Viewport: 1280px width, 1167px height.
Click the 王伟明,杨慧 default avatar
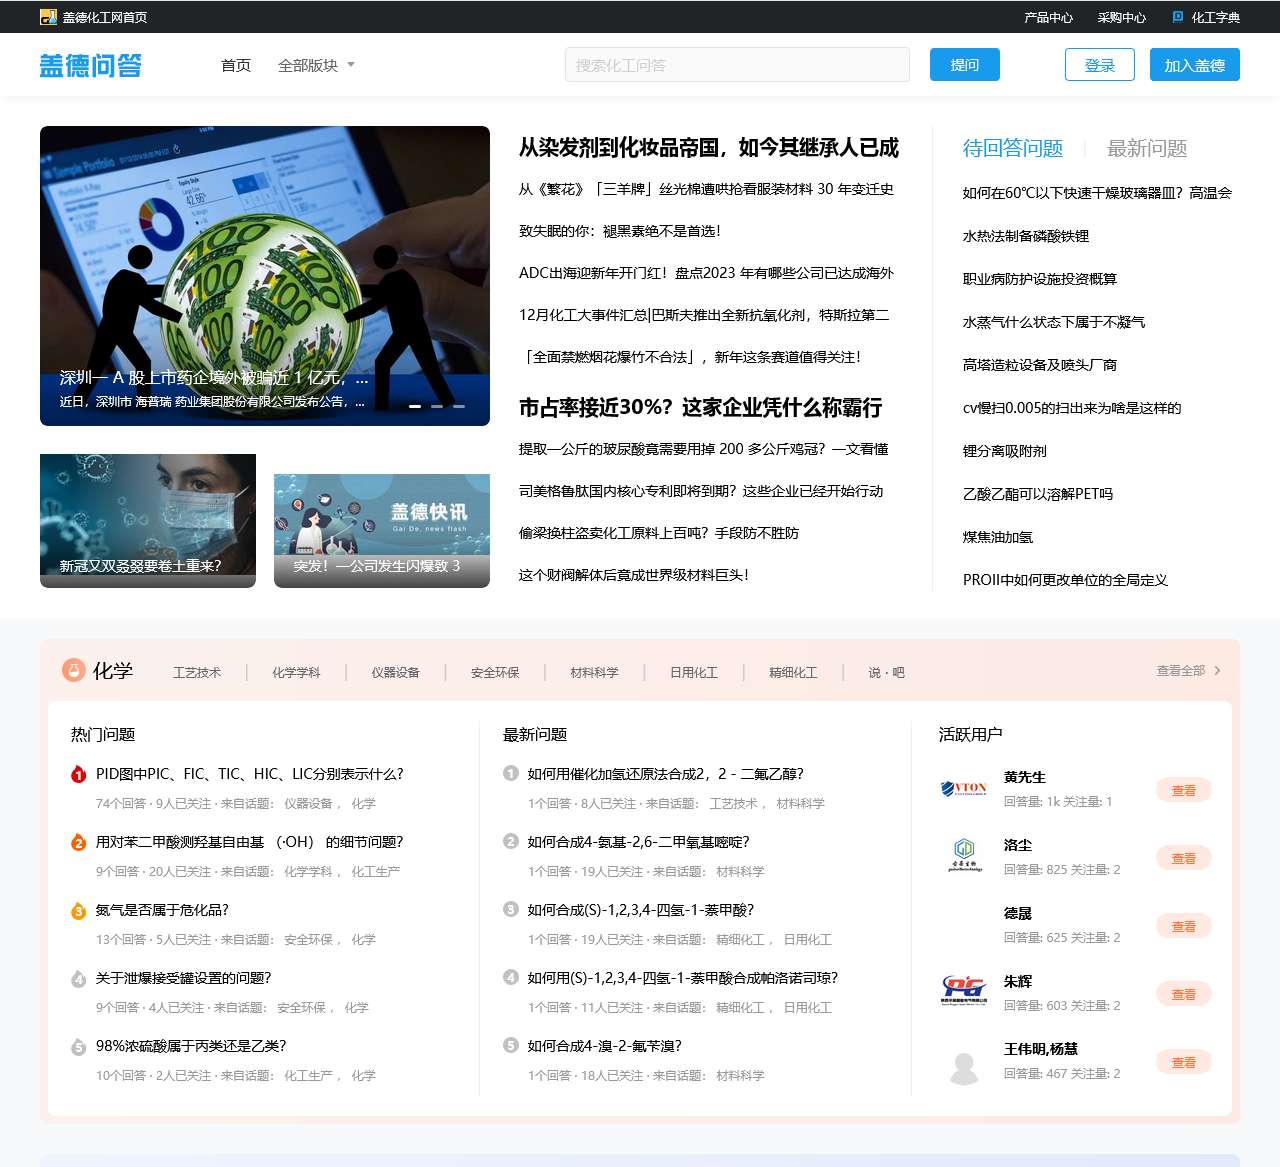click(x=964, y=1067)
